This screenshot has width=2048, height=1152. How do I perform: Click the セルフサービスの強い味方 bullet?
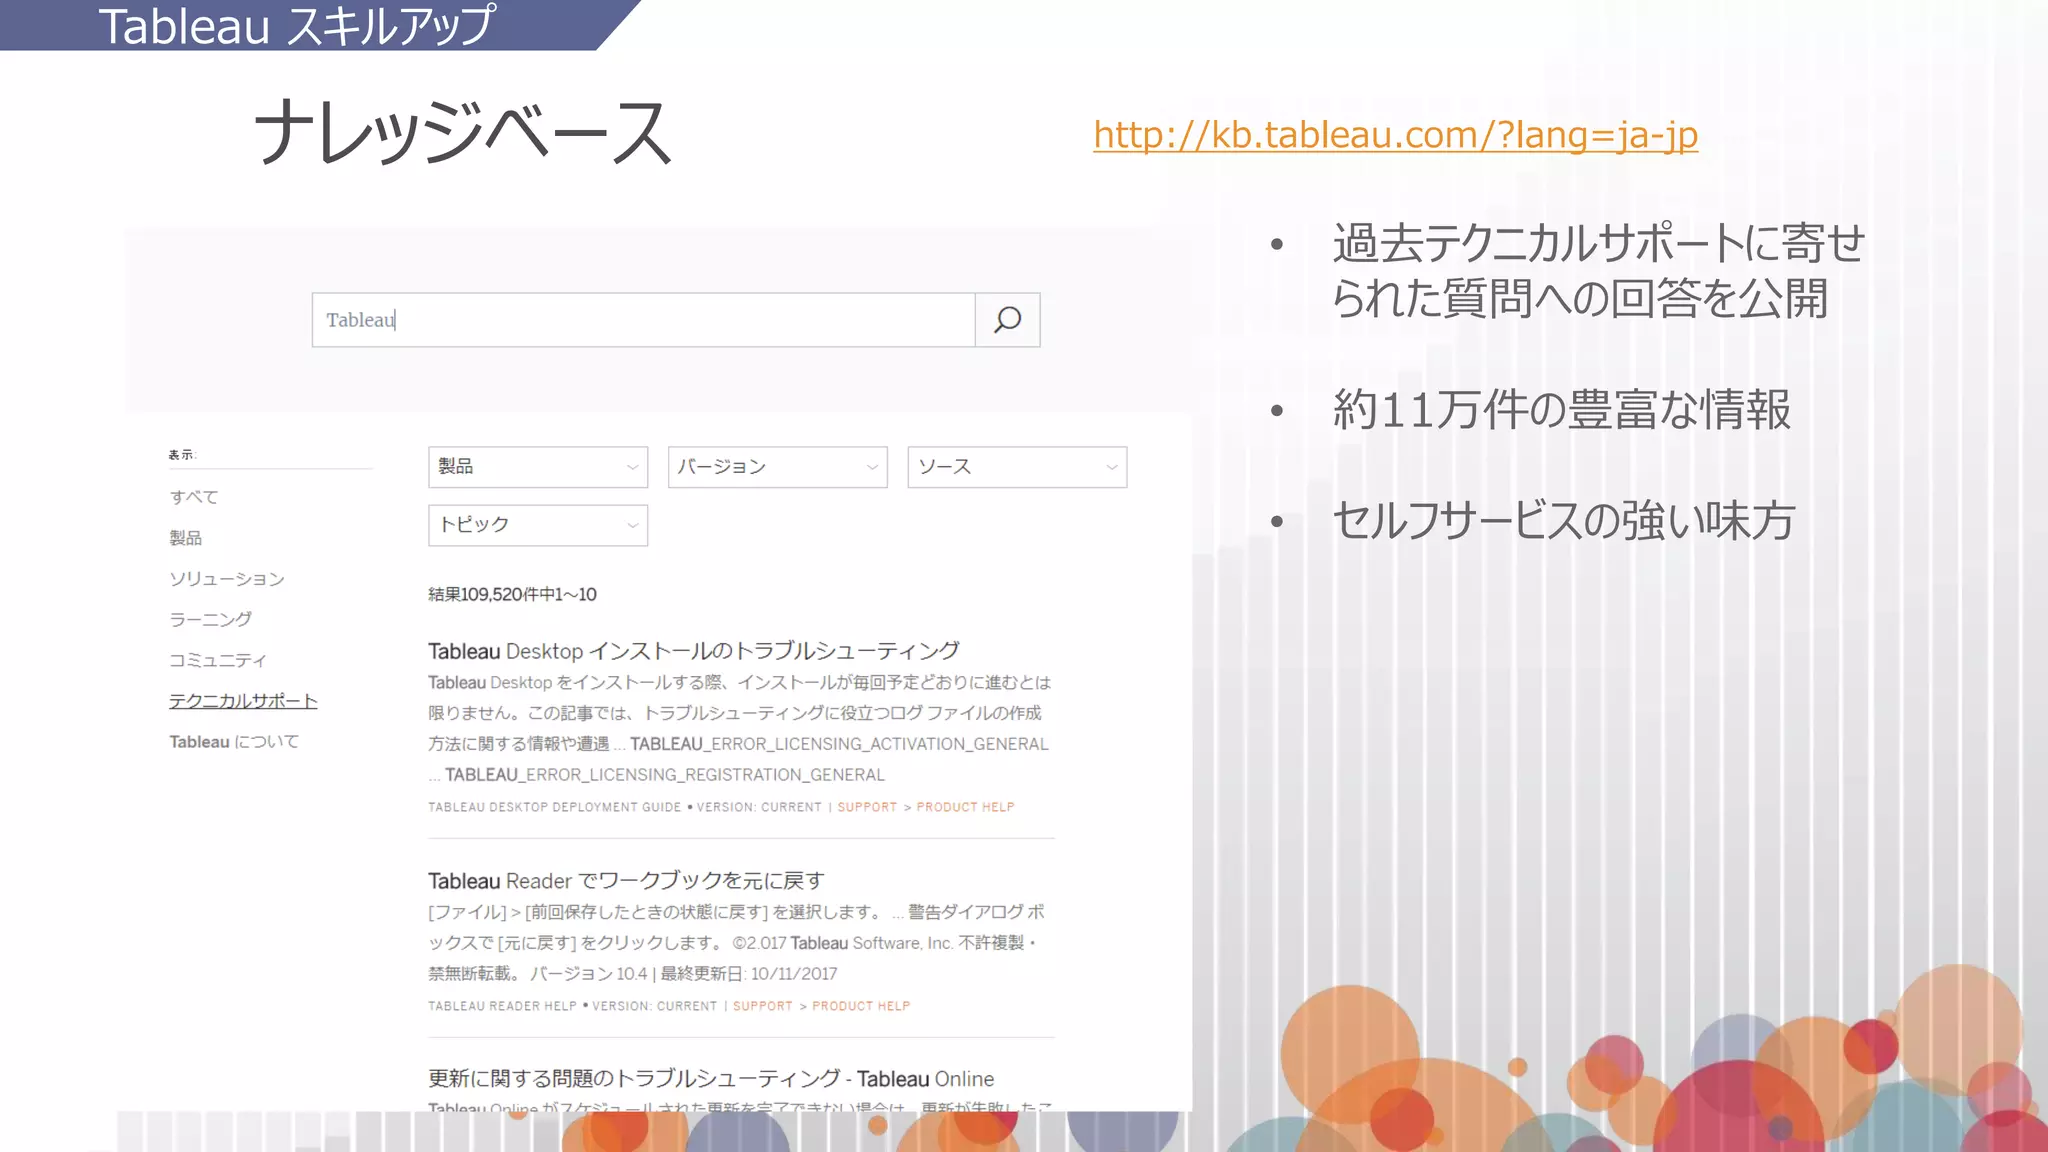point(1564,521)
